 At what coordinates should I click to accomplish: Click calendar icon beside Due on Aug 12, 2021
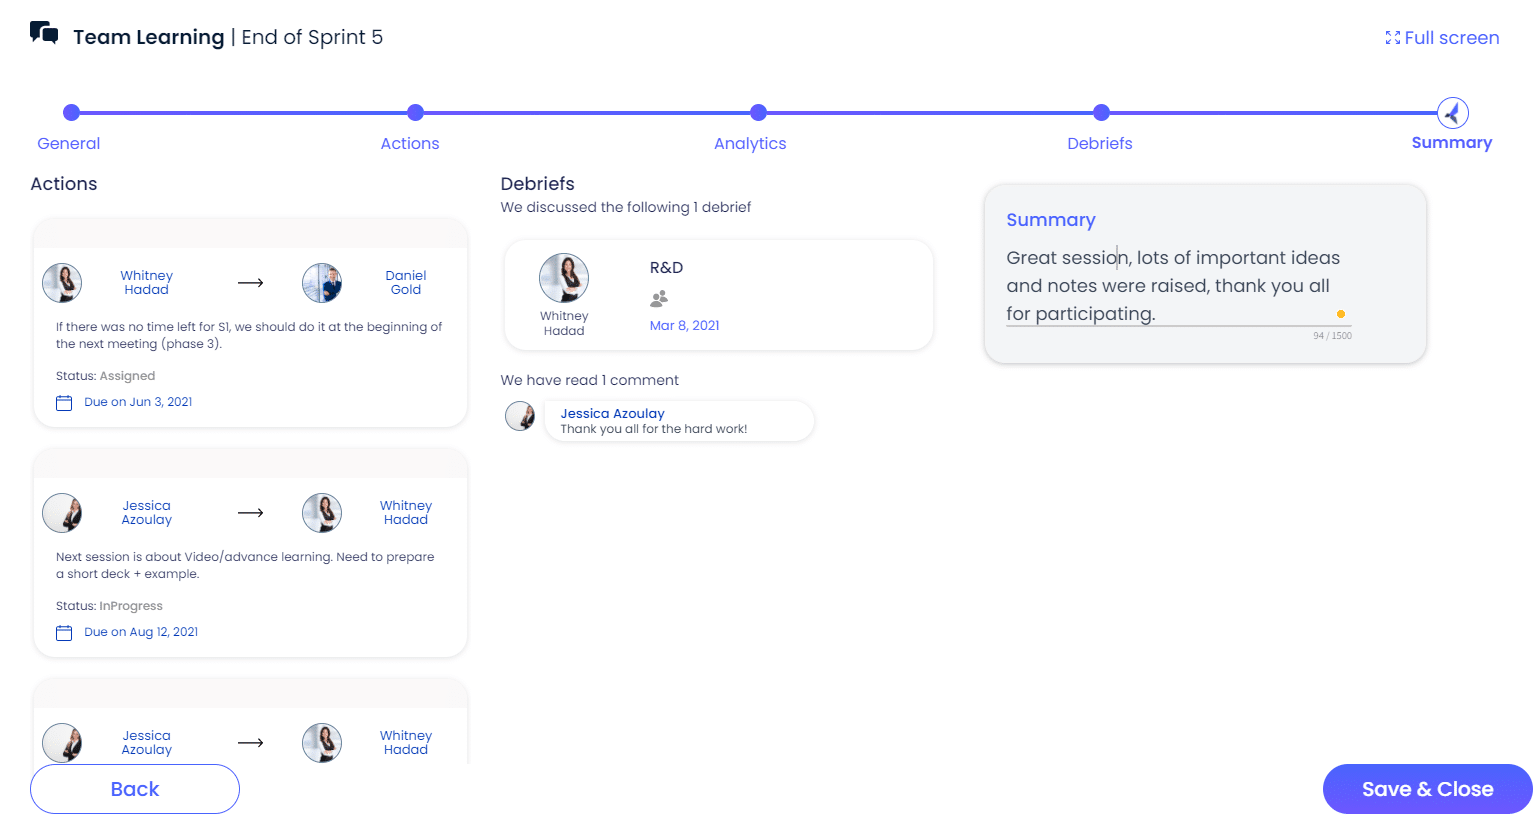click(x=64, y=633)
